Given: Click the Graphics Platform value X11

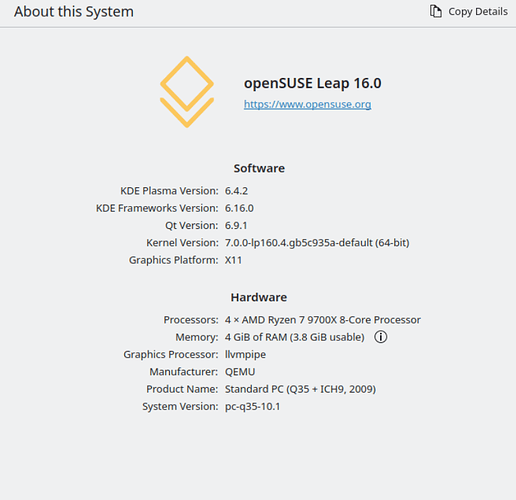Looking at the screenshot, I should (x=233, y=260).
